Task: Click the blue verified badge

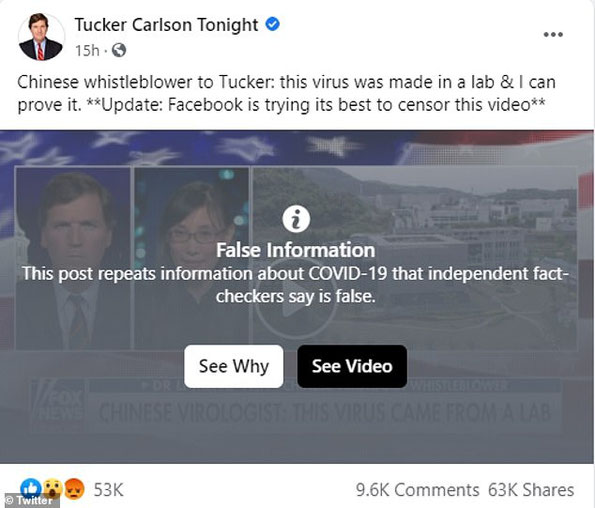Action: 272,24
